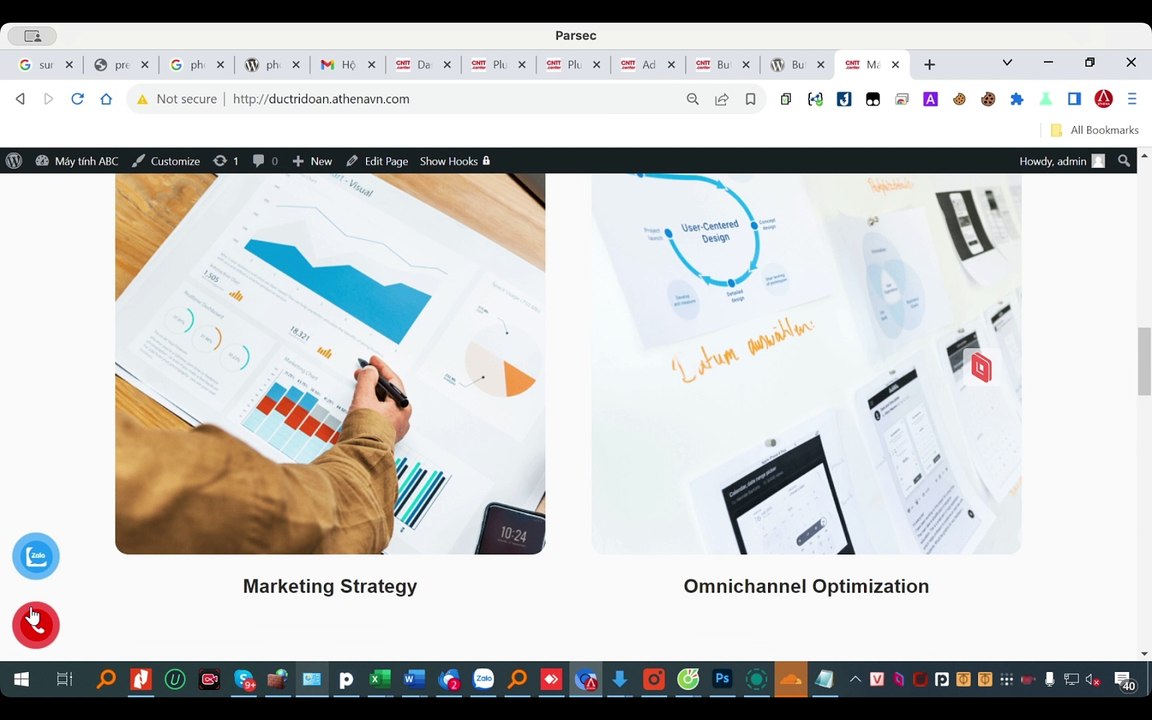This screenshot has height=720, width=1152.
Task: Click the blue download arrow taskbar icon
Action: (x=619, y=680)
